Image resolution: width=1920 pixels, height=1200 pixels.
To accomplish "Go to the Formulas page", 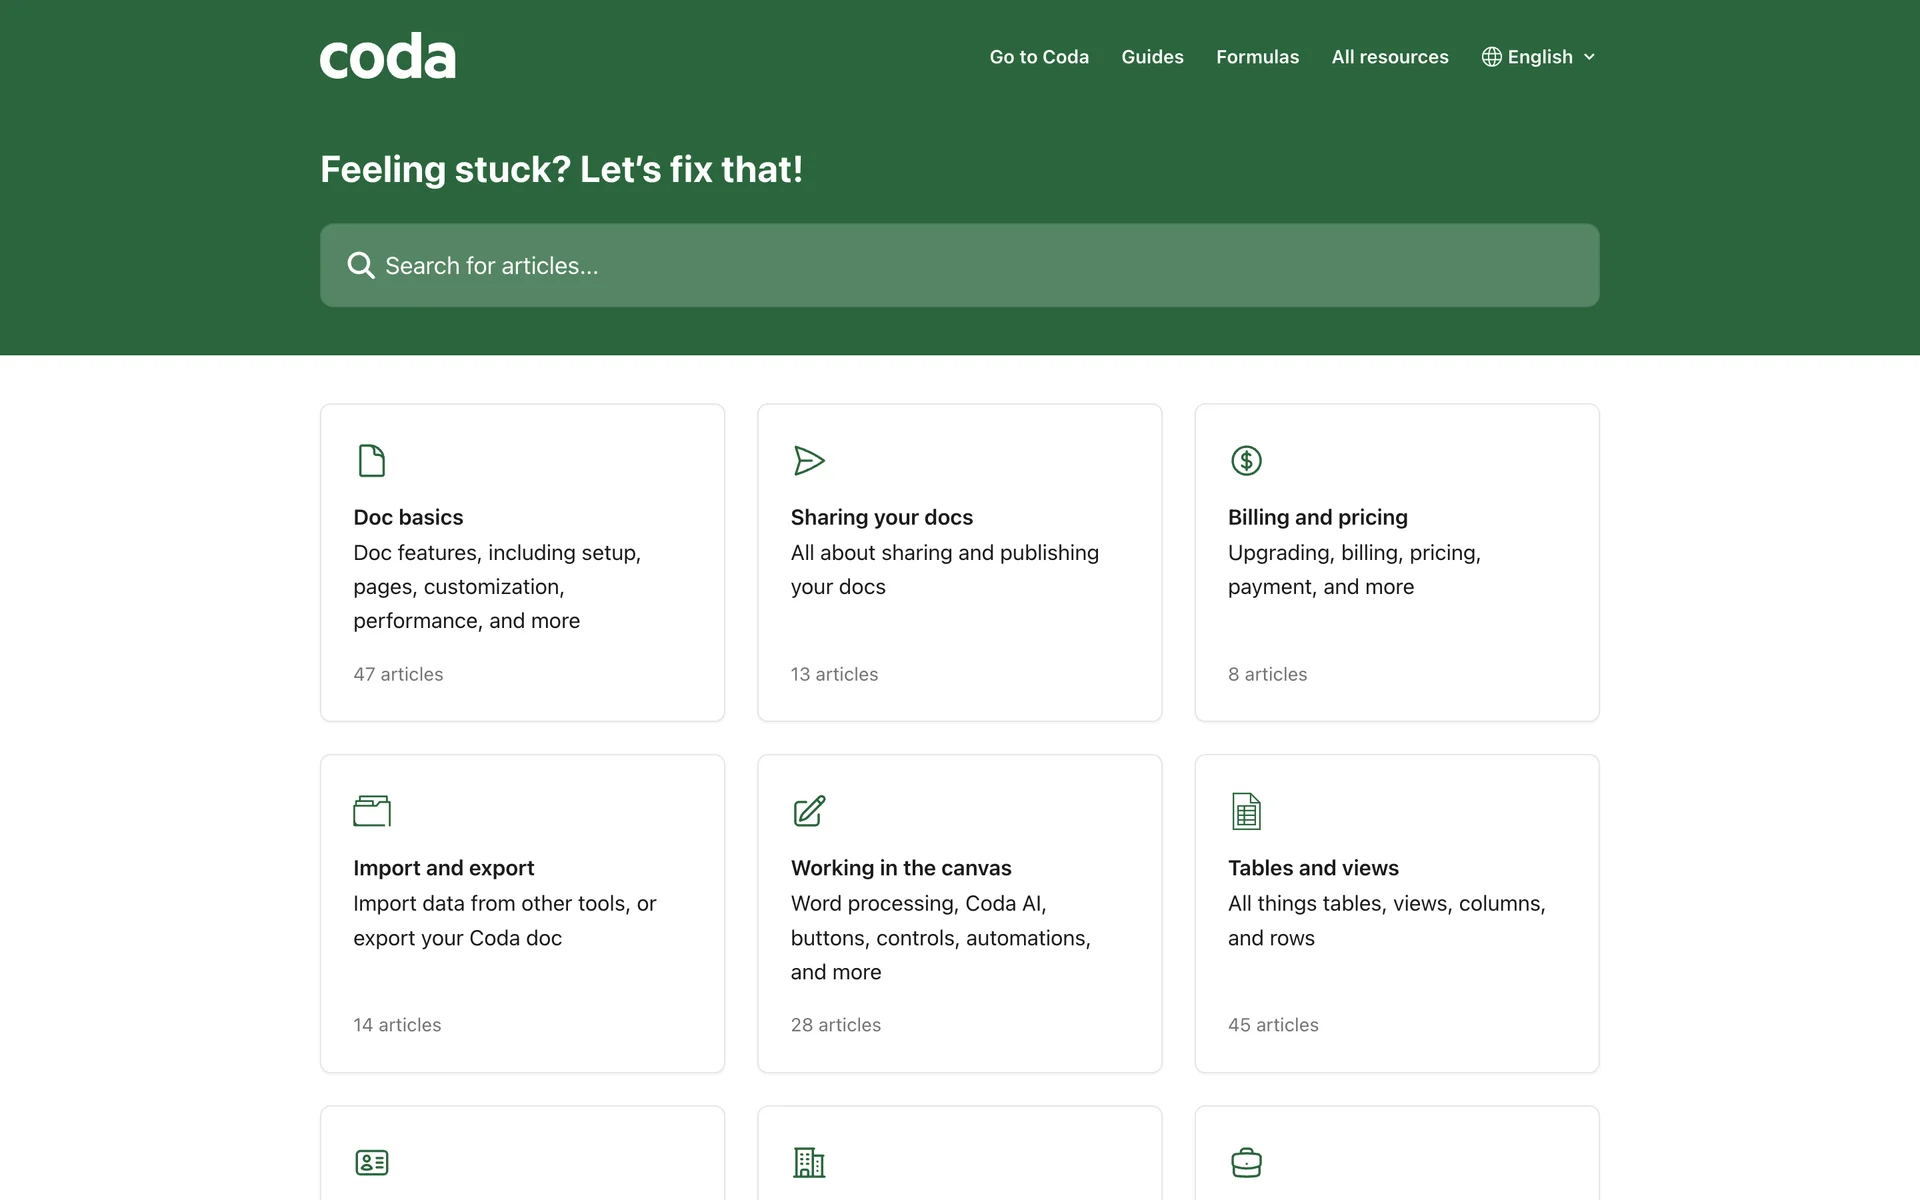I will tap(1257, 57).
